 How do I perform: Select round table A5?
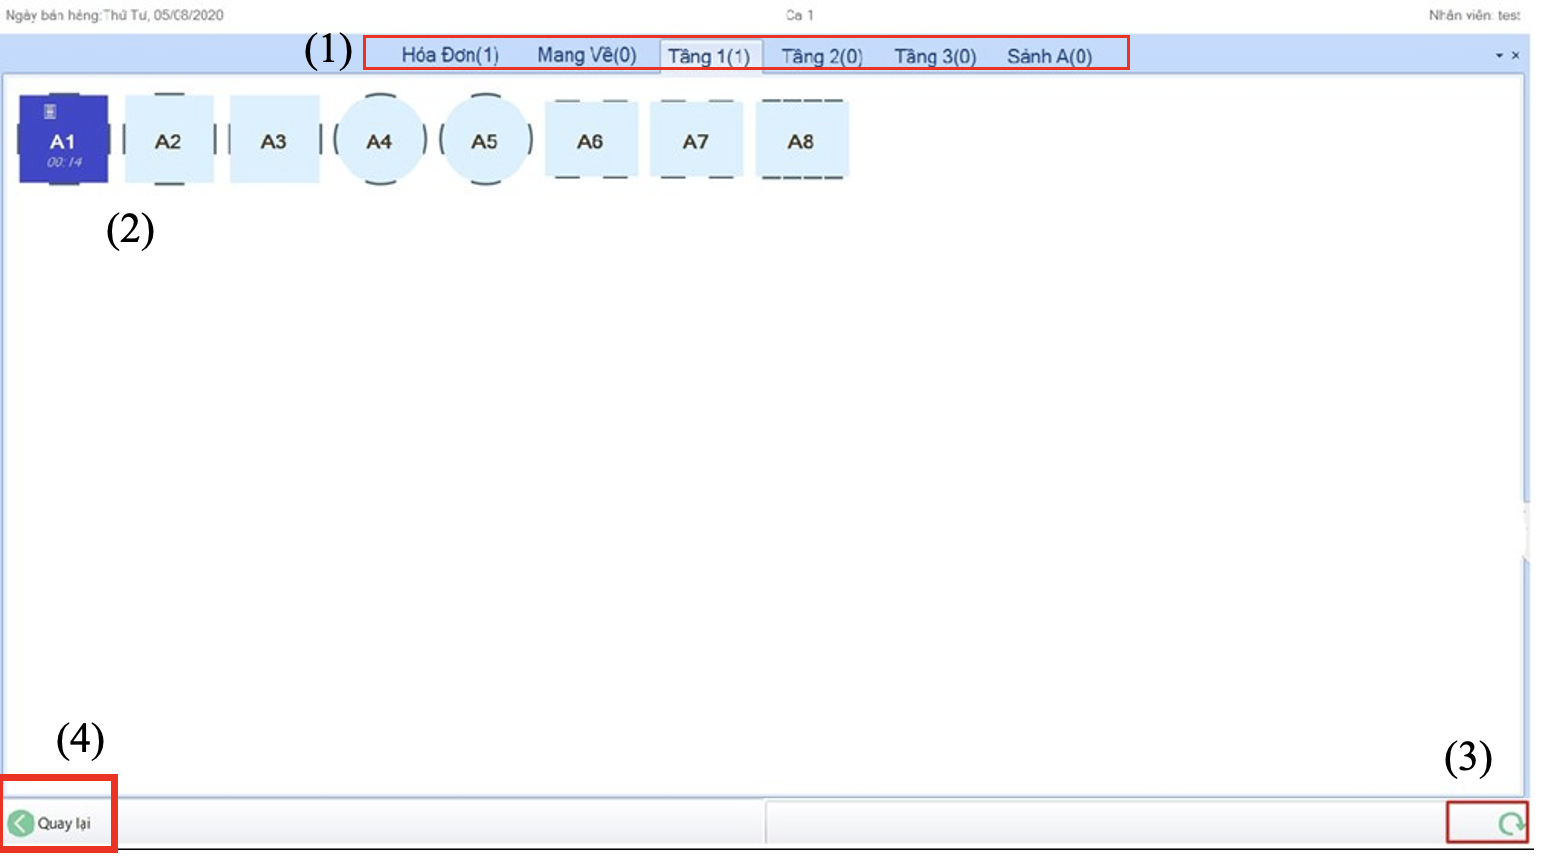point(485,140)
